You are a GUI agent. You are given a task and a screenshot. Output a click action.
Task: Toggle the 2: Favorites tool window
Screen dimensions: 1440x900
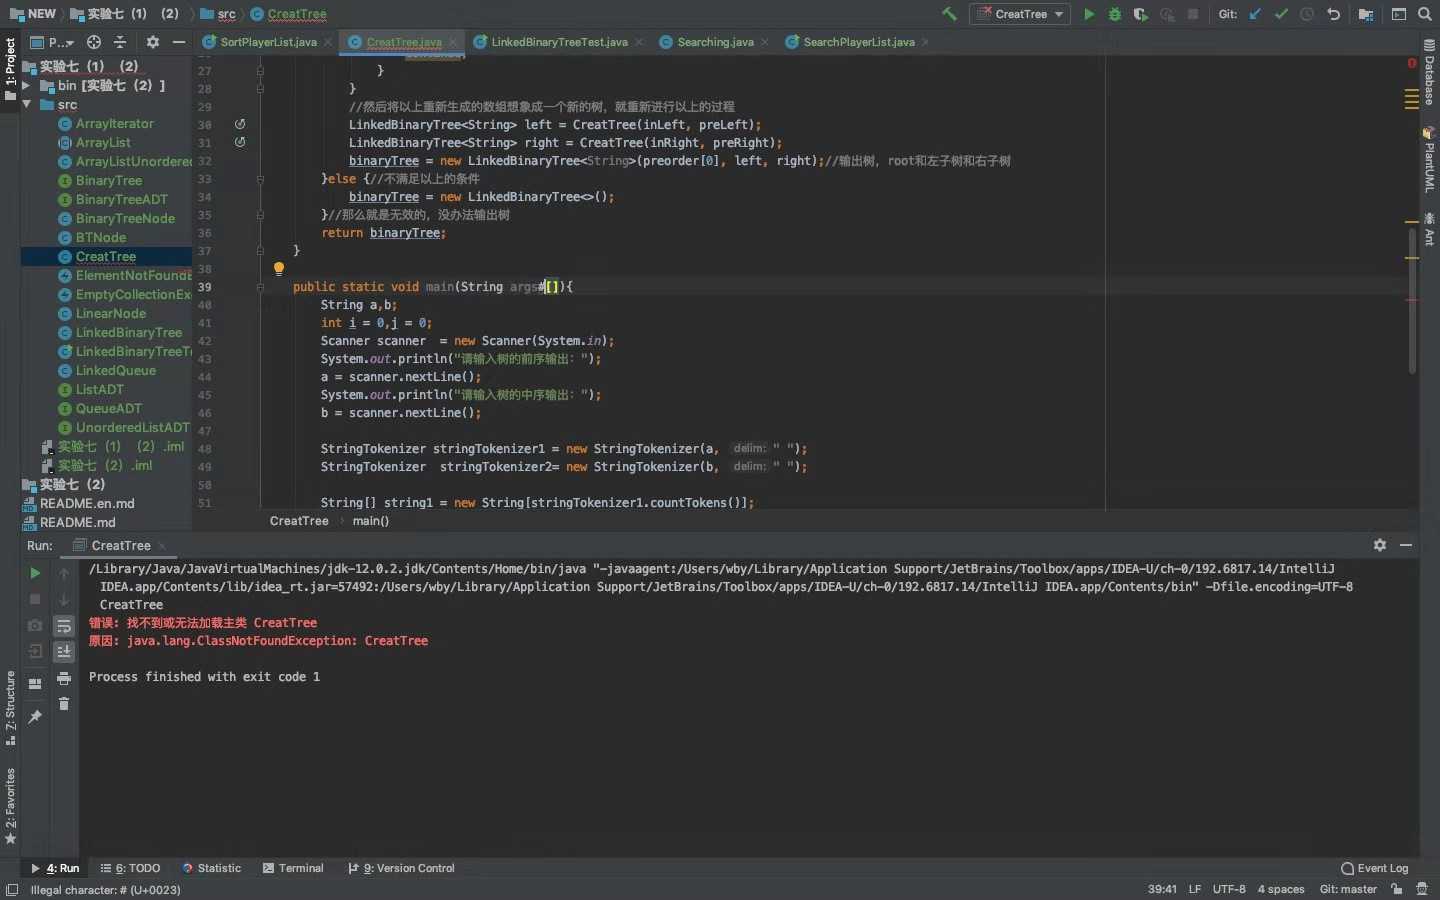10,806
